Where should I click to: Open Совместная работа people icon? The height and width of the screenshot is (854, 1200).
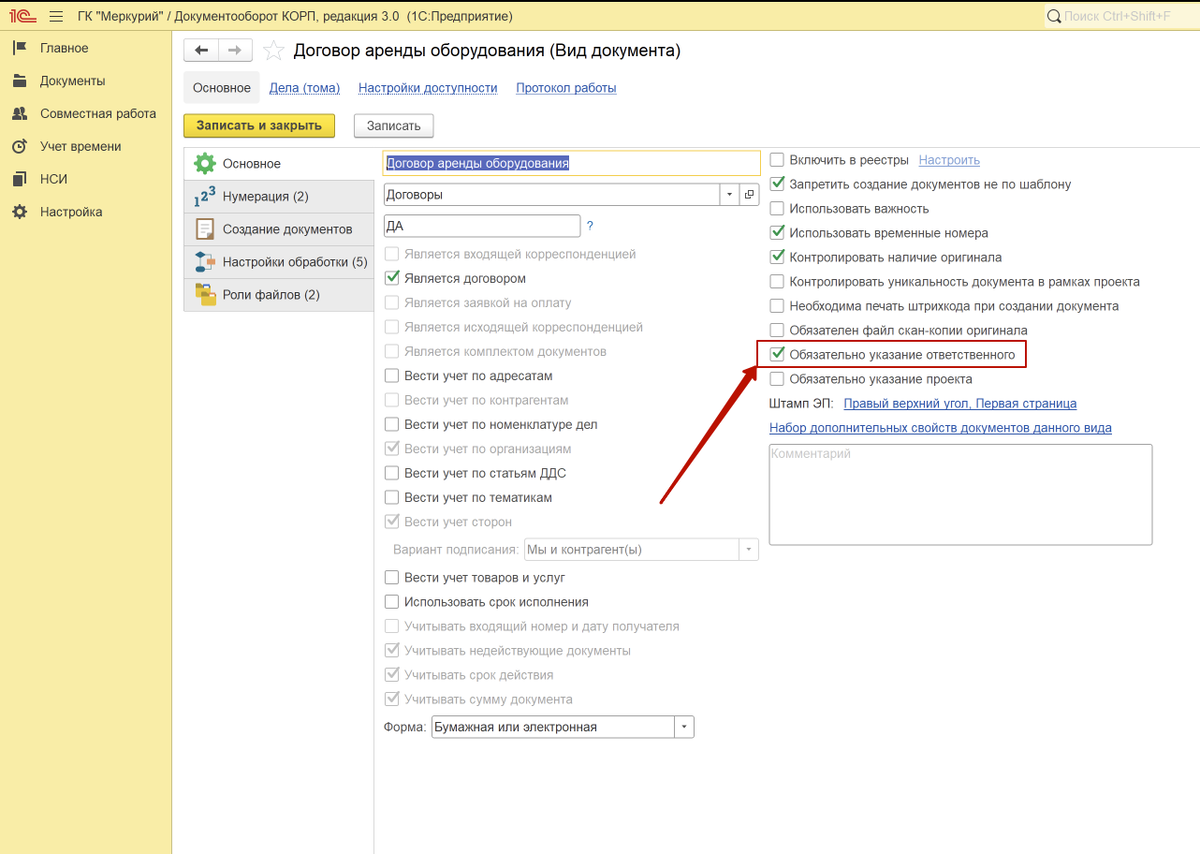tap(19, 114)
